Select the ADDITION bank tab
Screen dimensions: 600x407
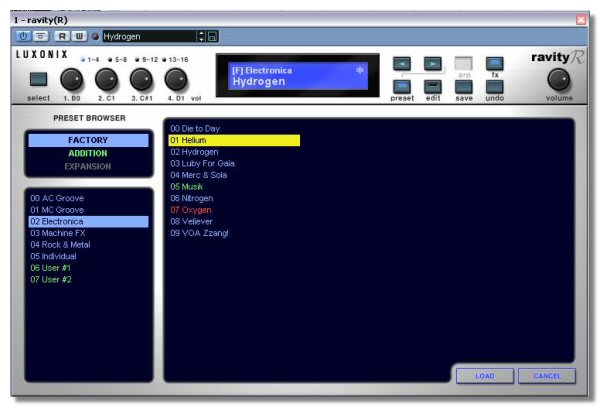(x=88, y=153)
